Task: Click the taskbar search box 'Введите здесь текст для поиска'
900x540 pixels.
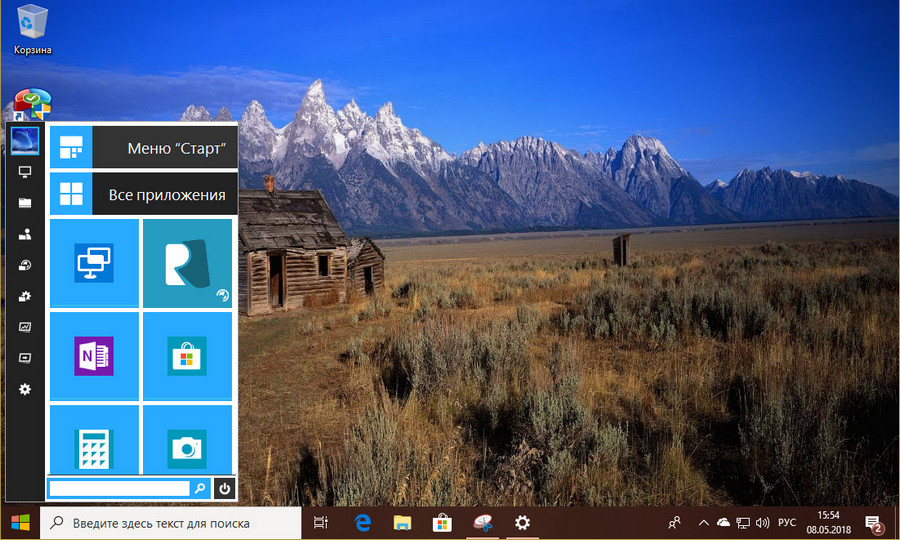Action: [171, 523]
